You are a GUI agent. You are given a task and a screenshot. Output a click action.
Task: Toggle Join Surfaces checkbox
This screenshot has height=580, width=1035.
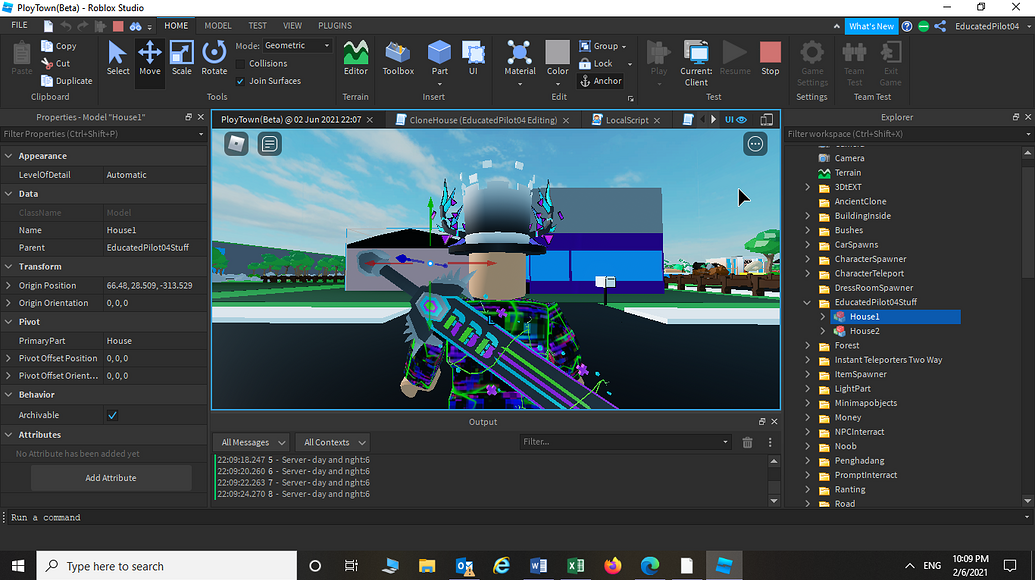click(240, 81)
